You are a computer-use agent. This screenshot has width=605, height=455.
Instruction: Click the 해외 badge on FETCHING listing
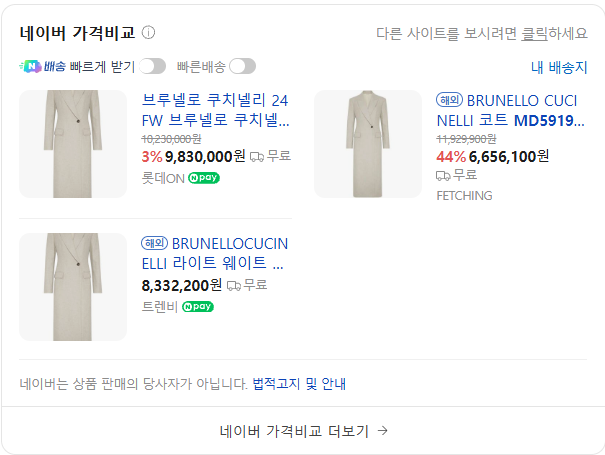(x=450, y=100)
